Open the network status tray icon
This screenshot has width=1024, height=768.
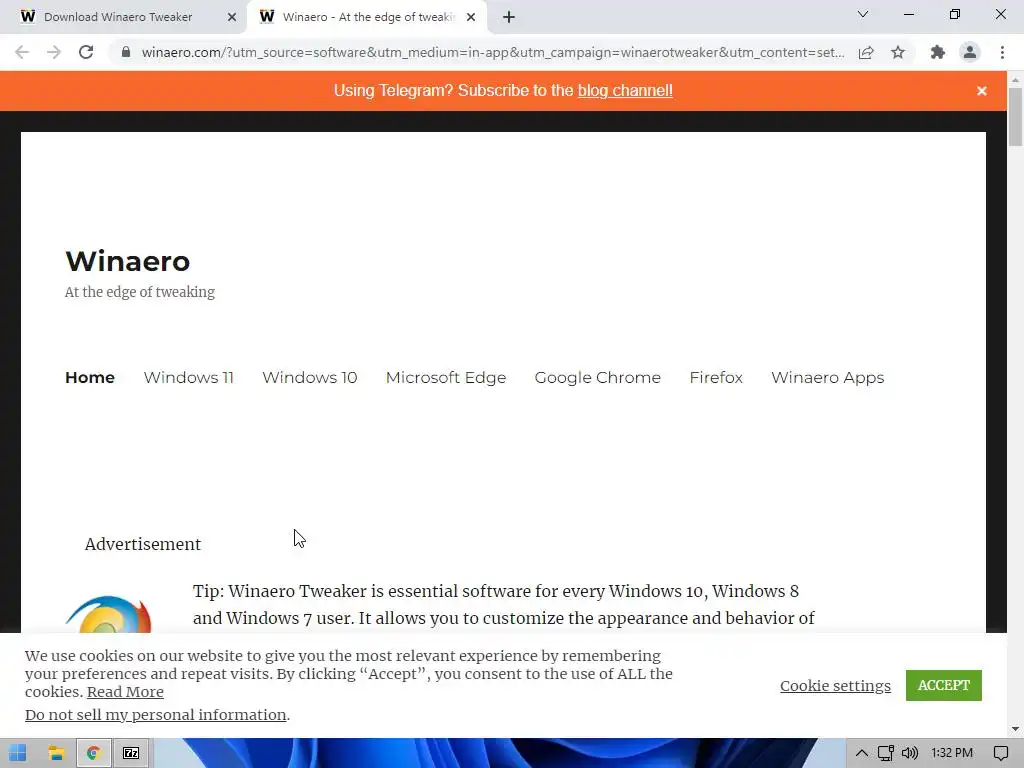[886, 753]
